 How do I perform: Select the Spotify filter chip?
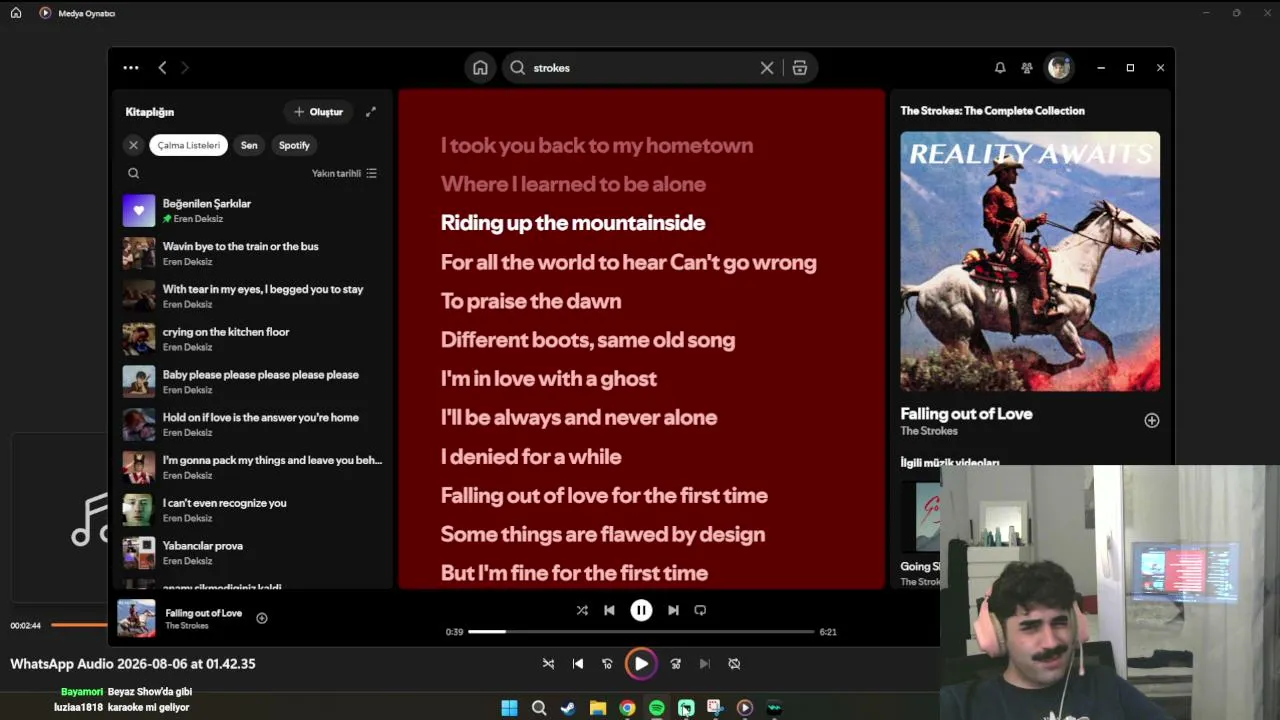(x=294, y=145)
